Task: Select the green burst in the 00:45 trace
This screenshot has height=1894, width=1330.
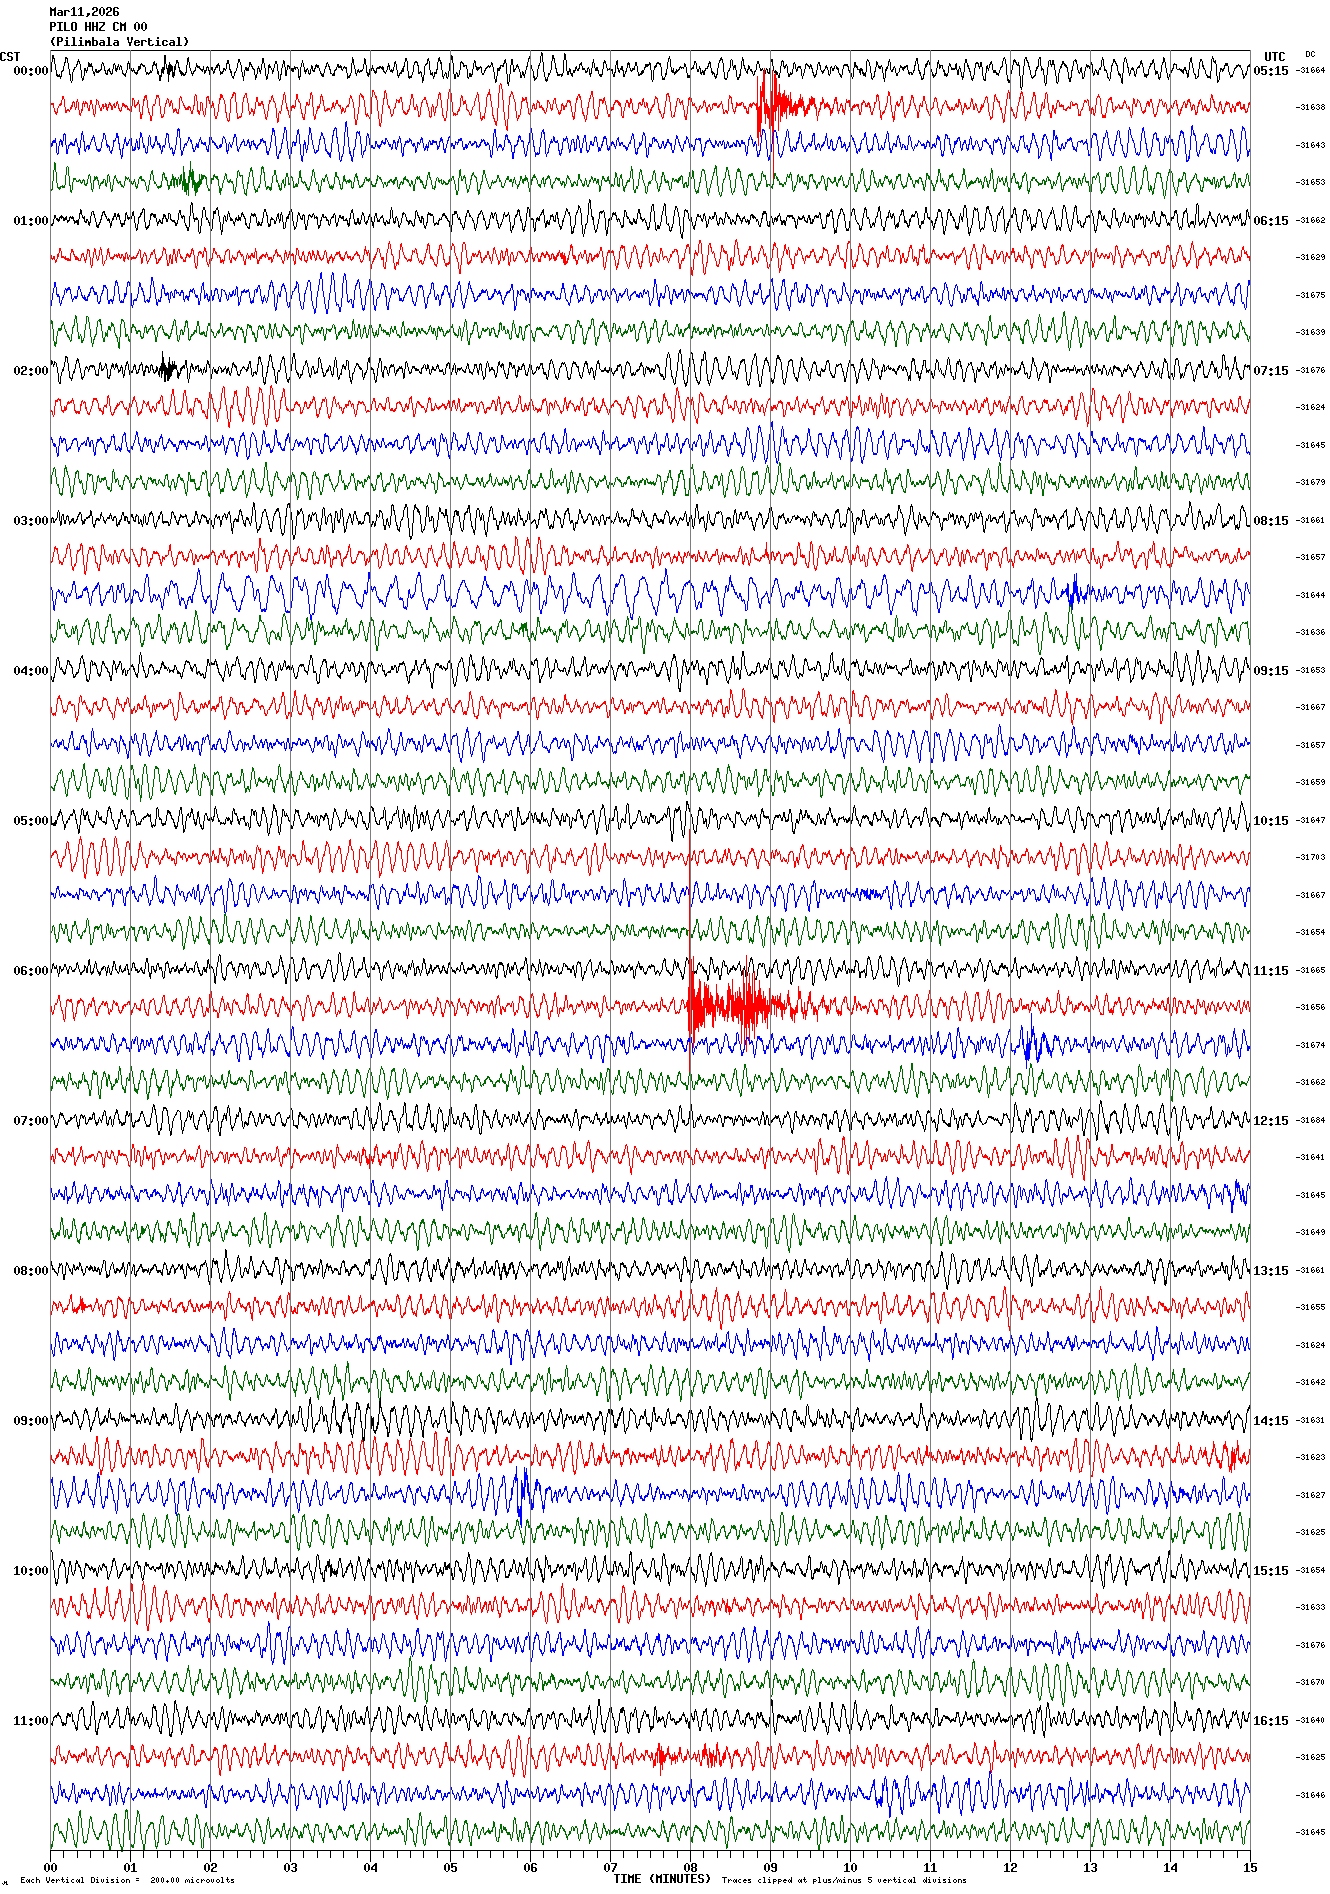Action: pos(190,181)
